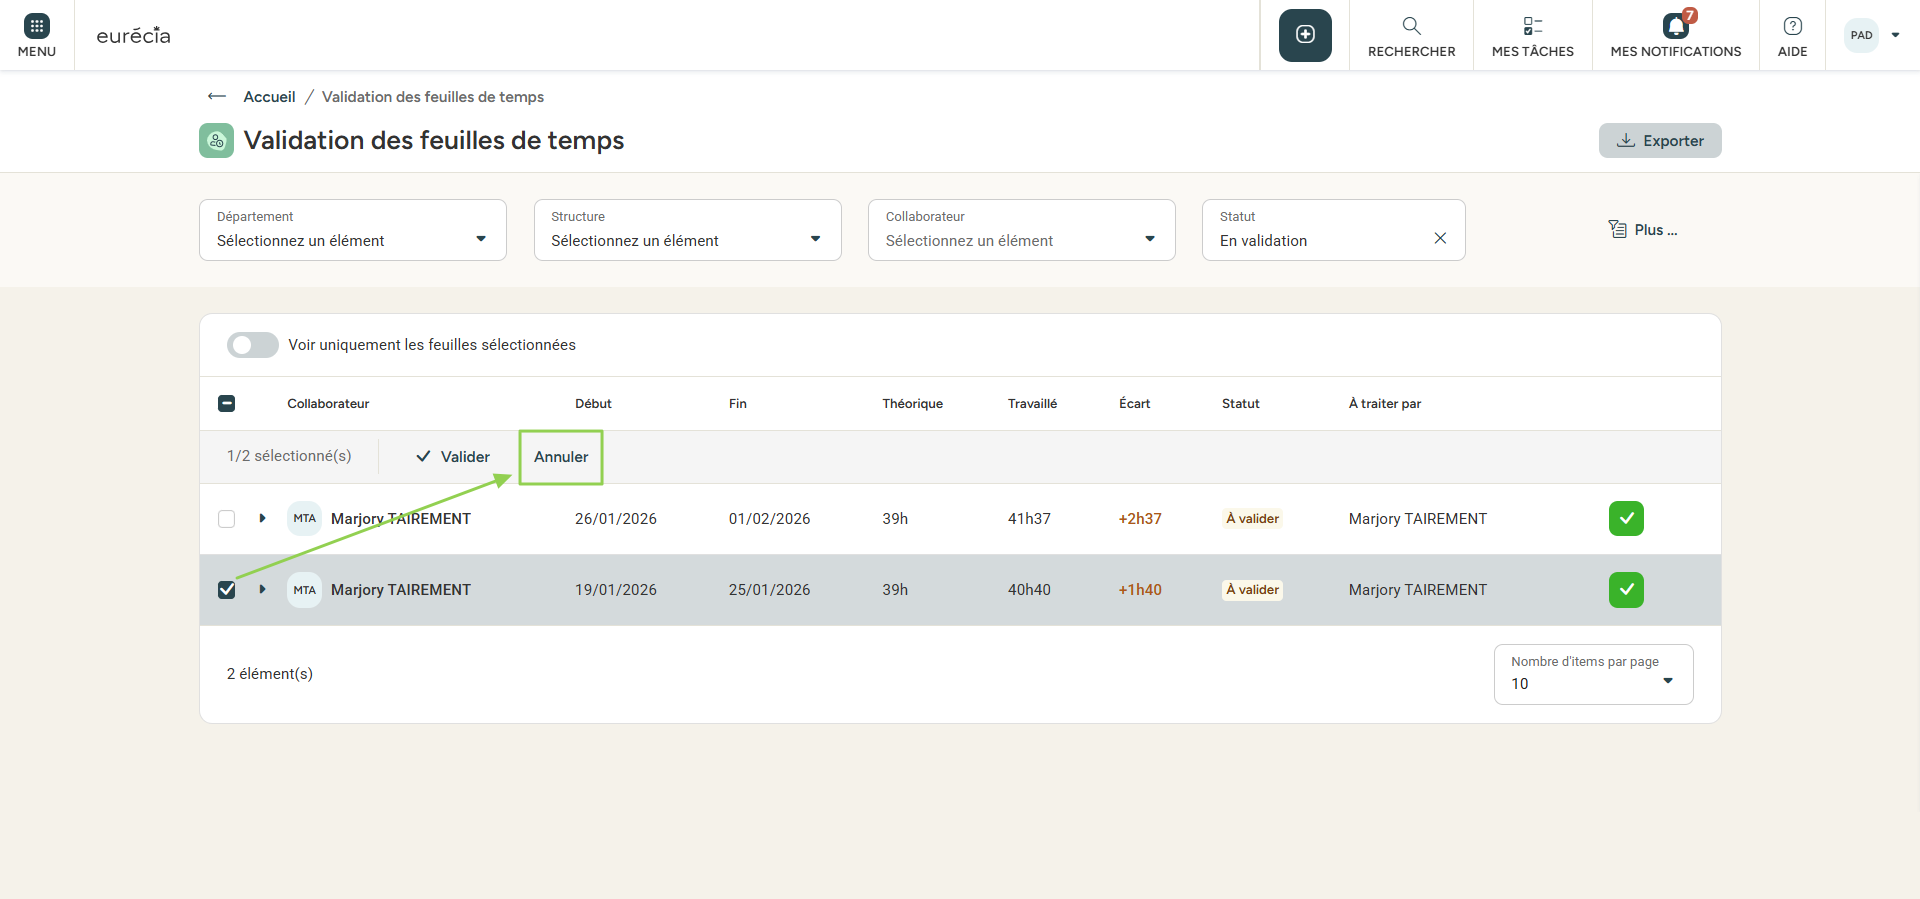
Task: Click the select-all checkbox in table header
Action: [x=227, y=404]
